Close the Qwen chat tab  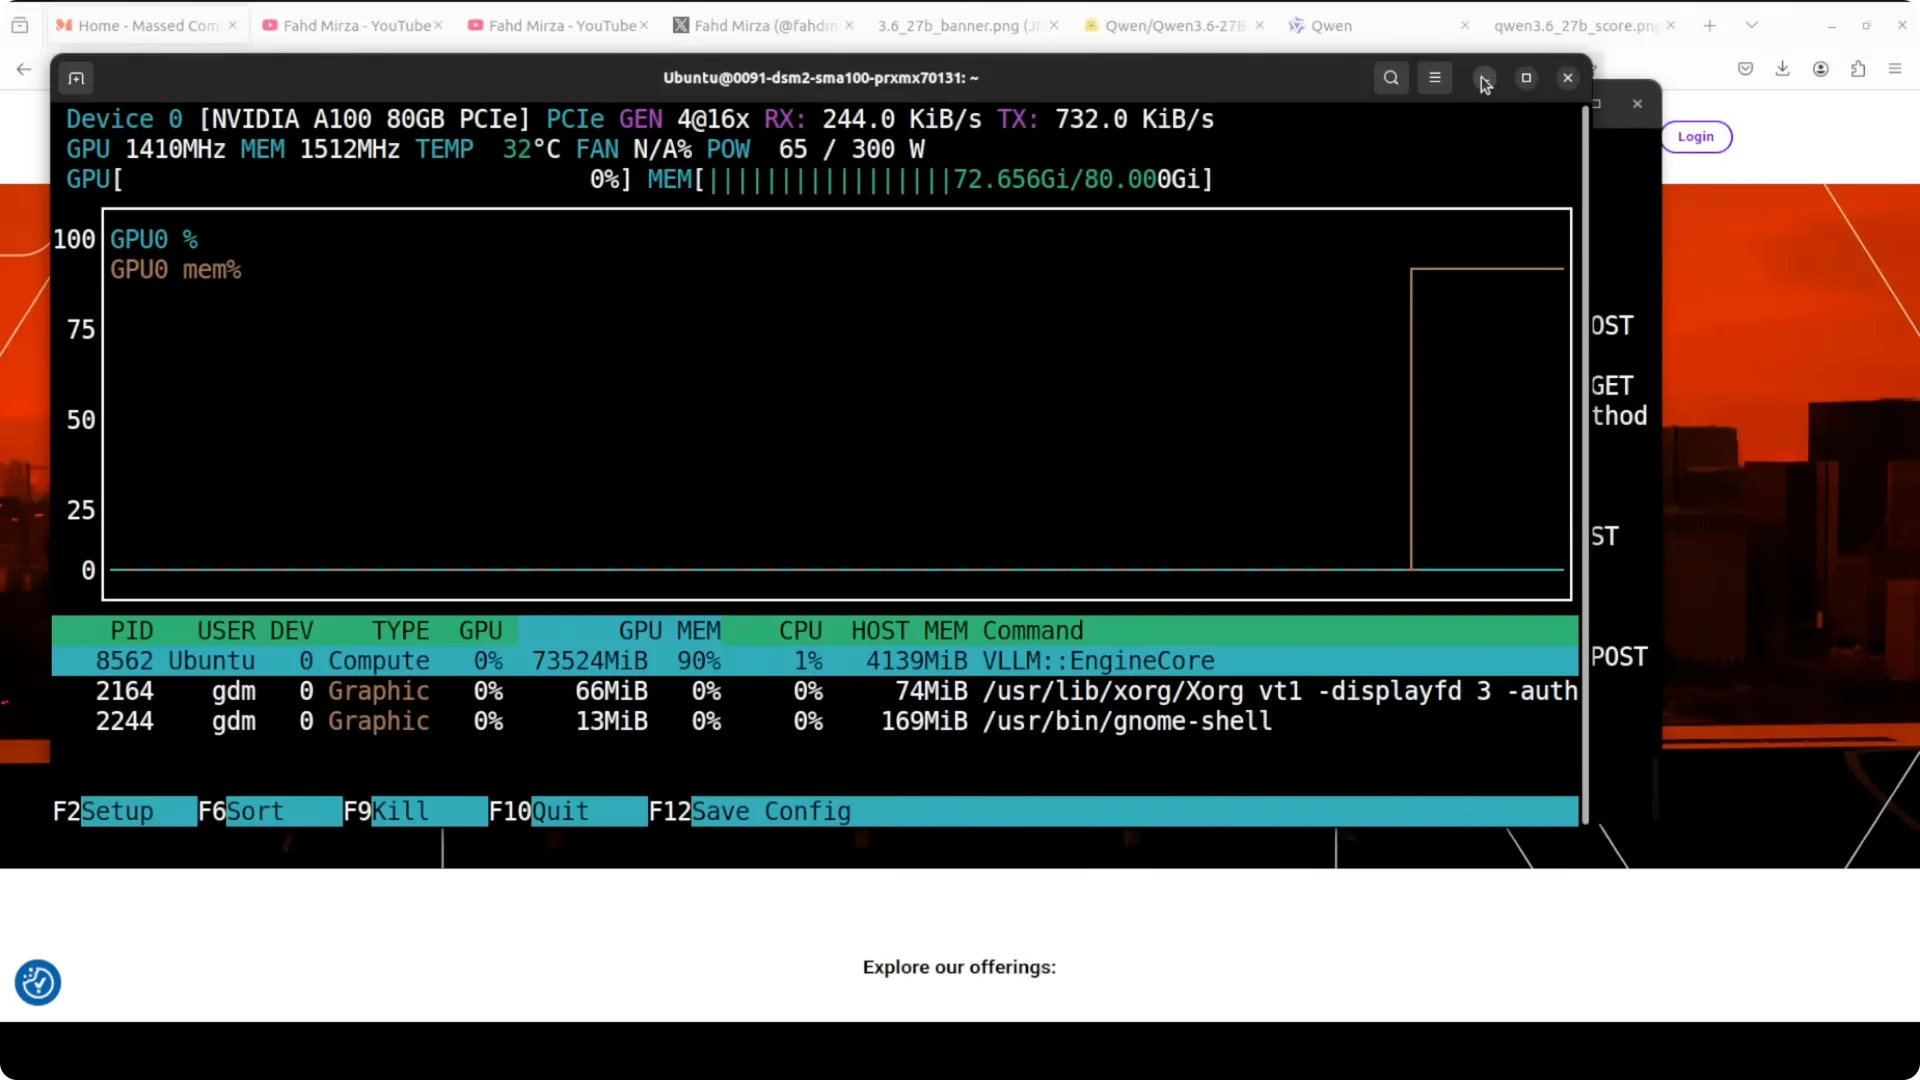click(1465, 26)
